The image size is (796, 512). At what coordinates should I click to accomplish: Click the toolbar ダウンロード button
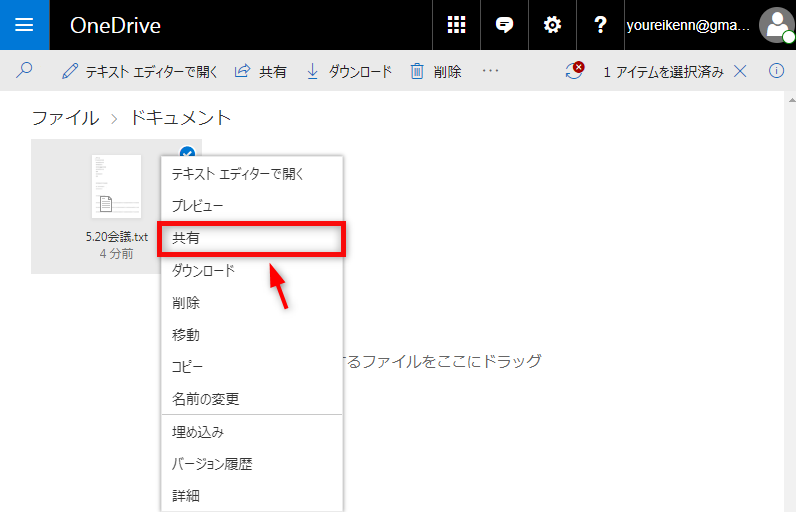pyautogui.click(x=349, y=72)
